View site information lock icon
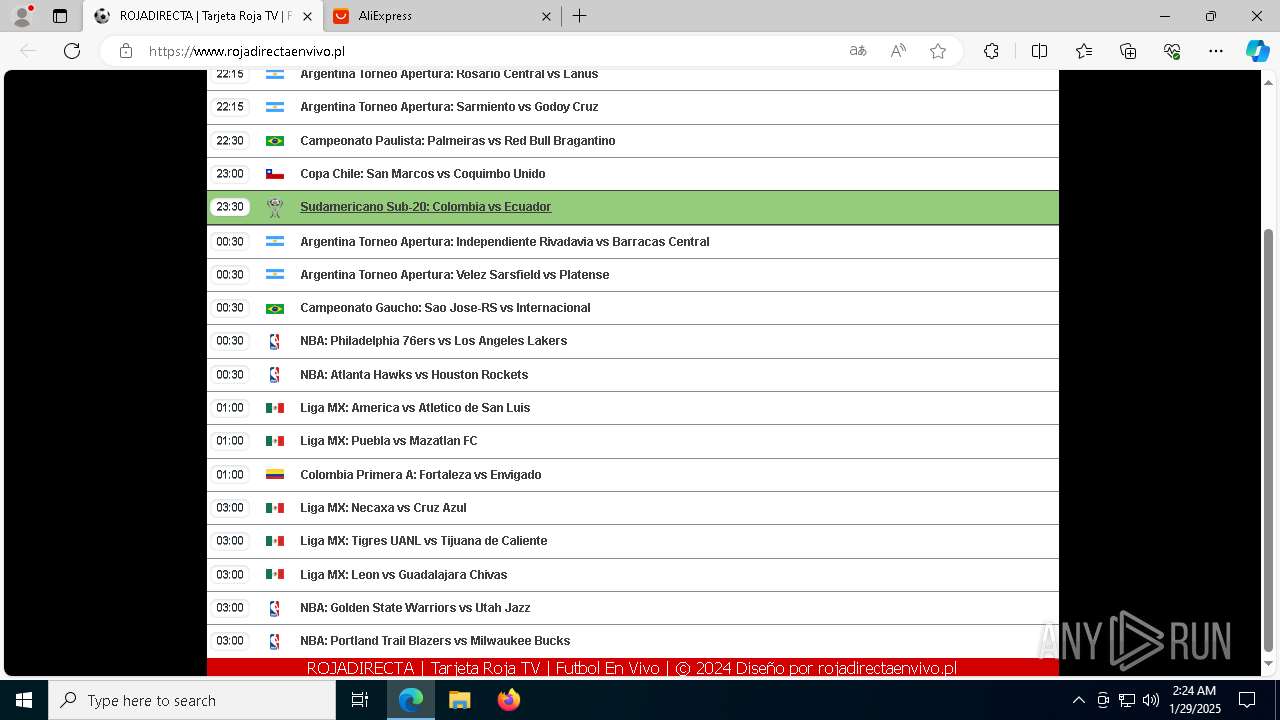1280x720 pixels. coord(125,51)
